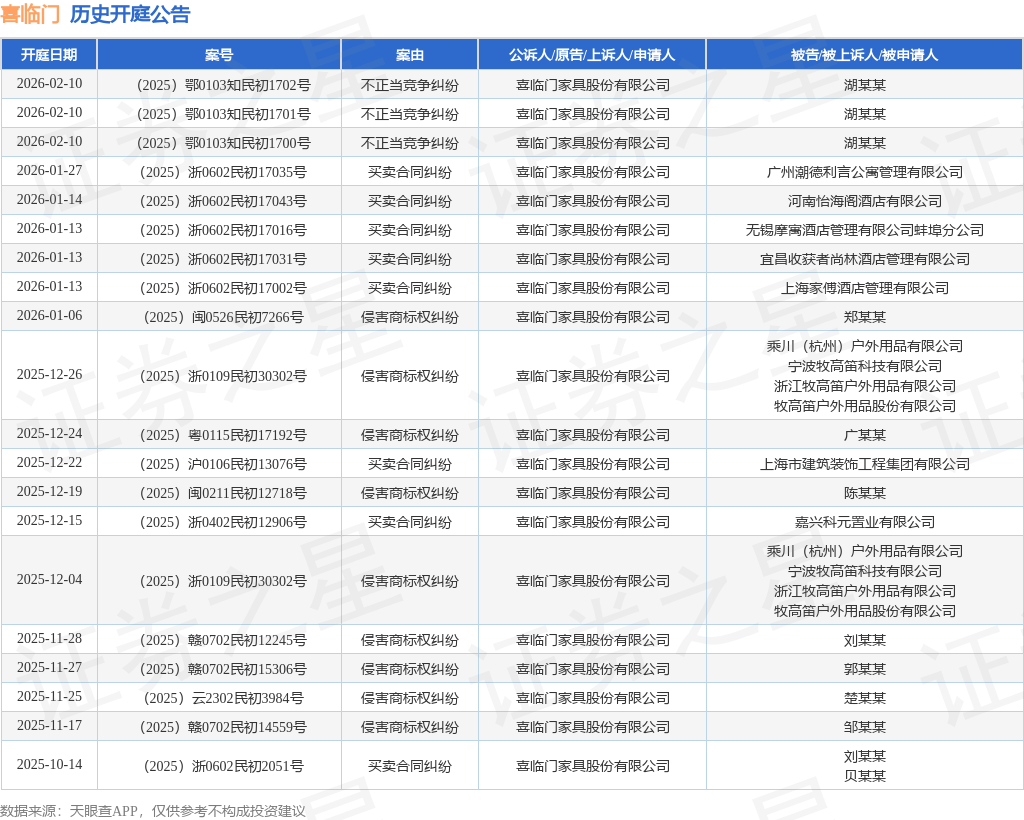Click the date 2025-12-24
Screen dimensions: 1024x820
point(49,433)
